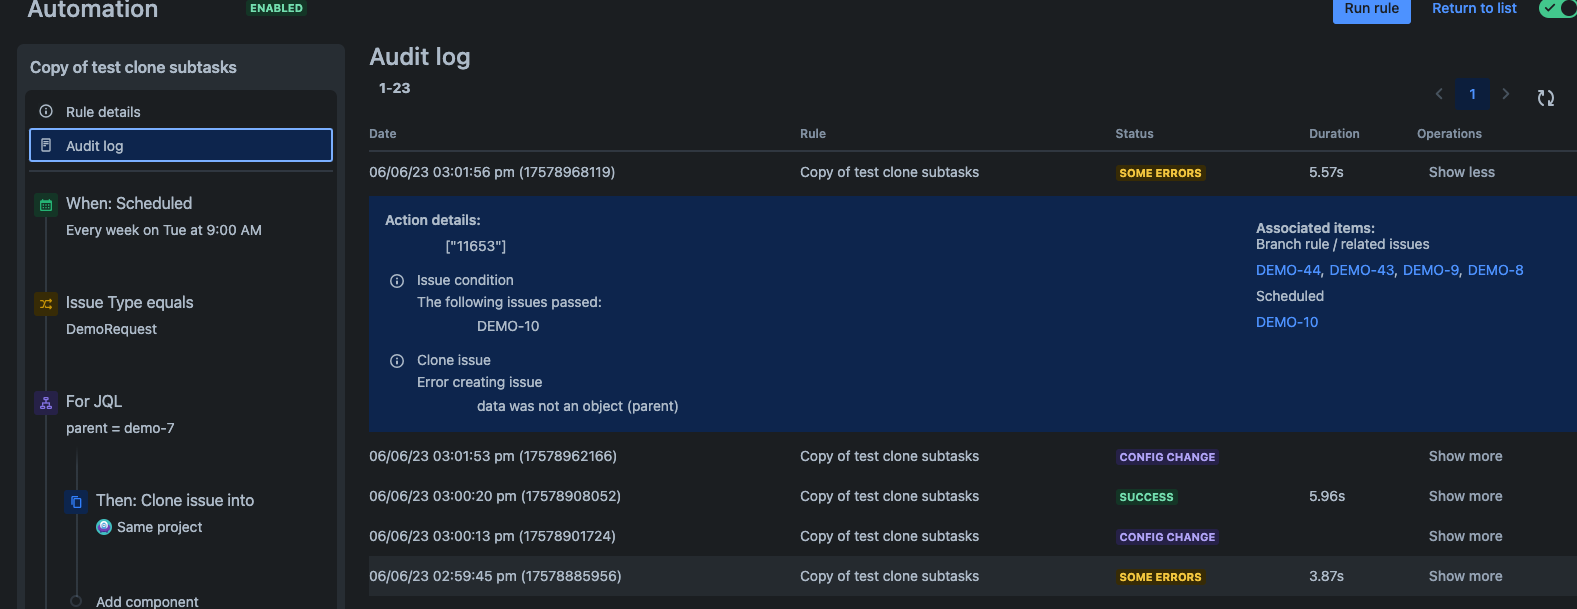Viewport: 1577px width, 609px height.
Task: Click Copy of test clone subtasks title
Action: [133, 67]
